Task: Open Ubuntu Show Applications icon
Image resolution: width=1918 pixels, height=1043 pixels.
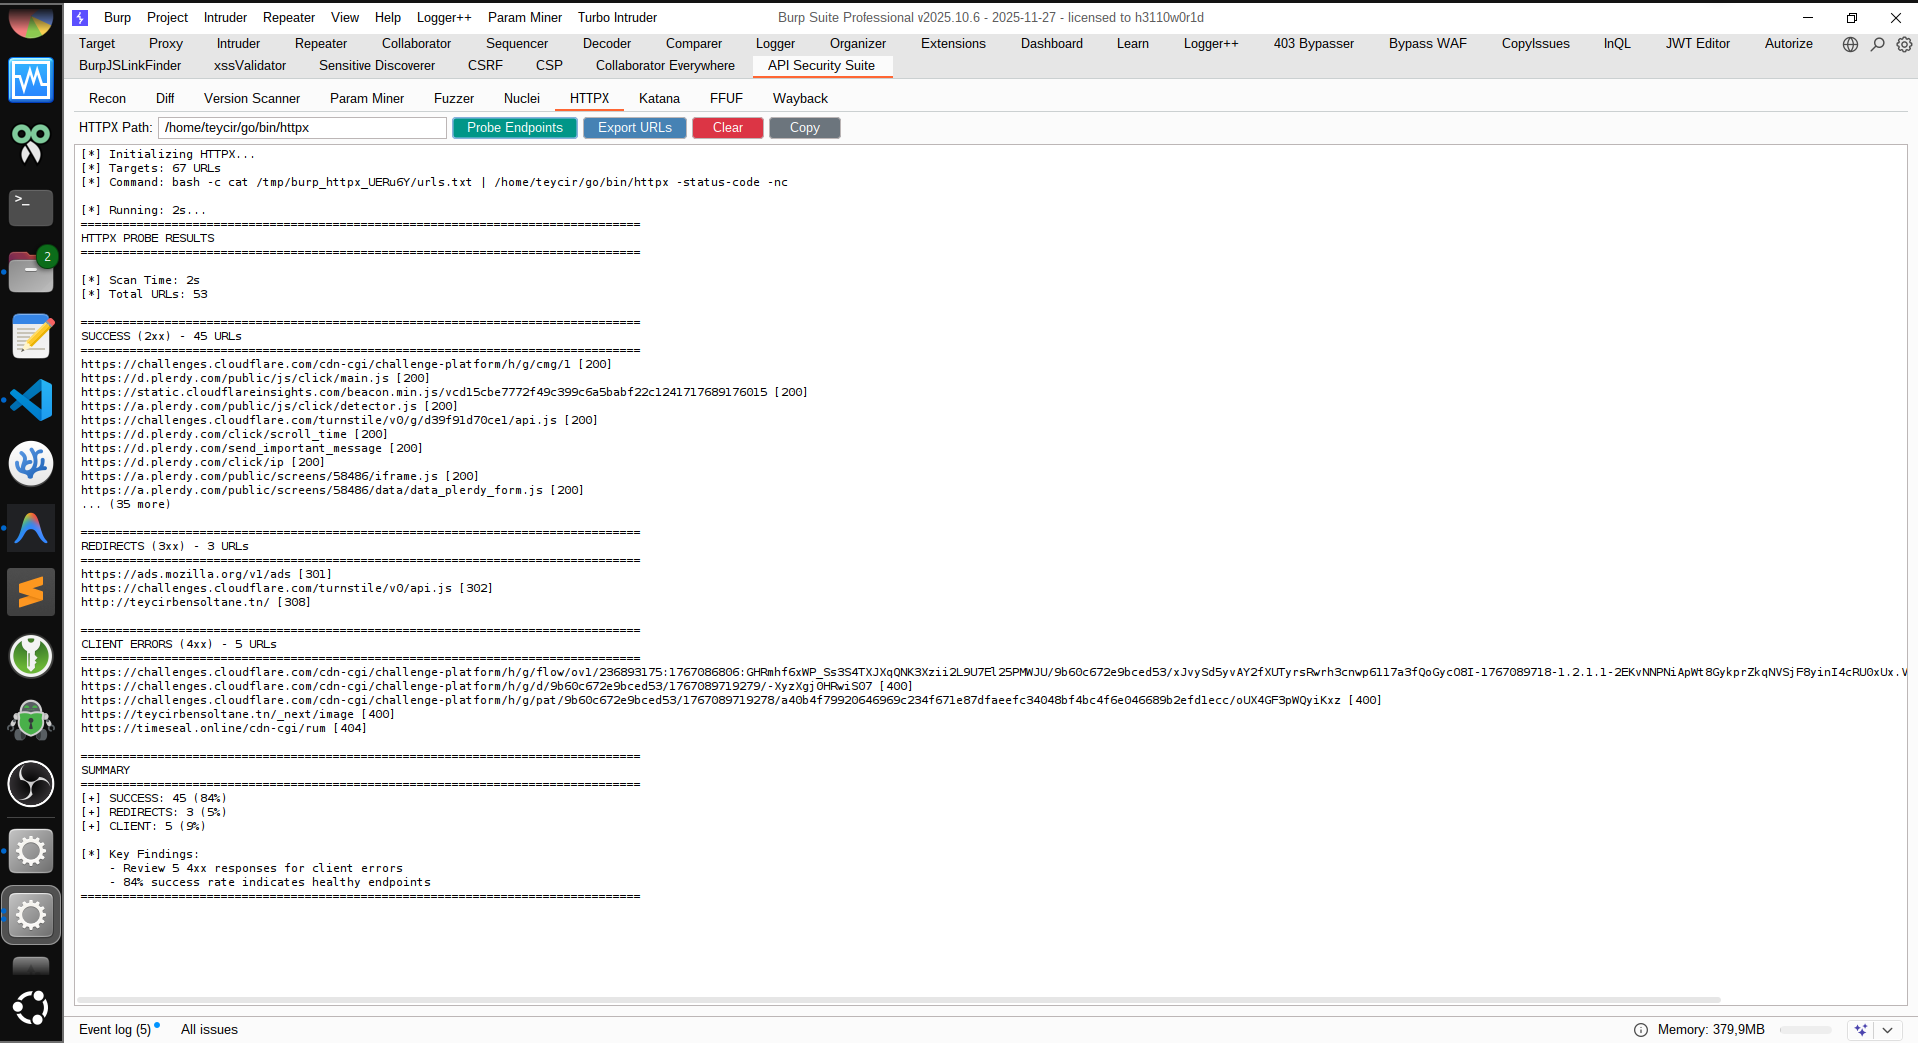Action: (31, 1007)
